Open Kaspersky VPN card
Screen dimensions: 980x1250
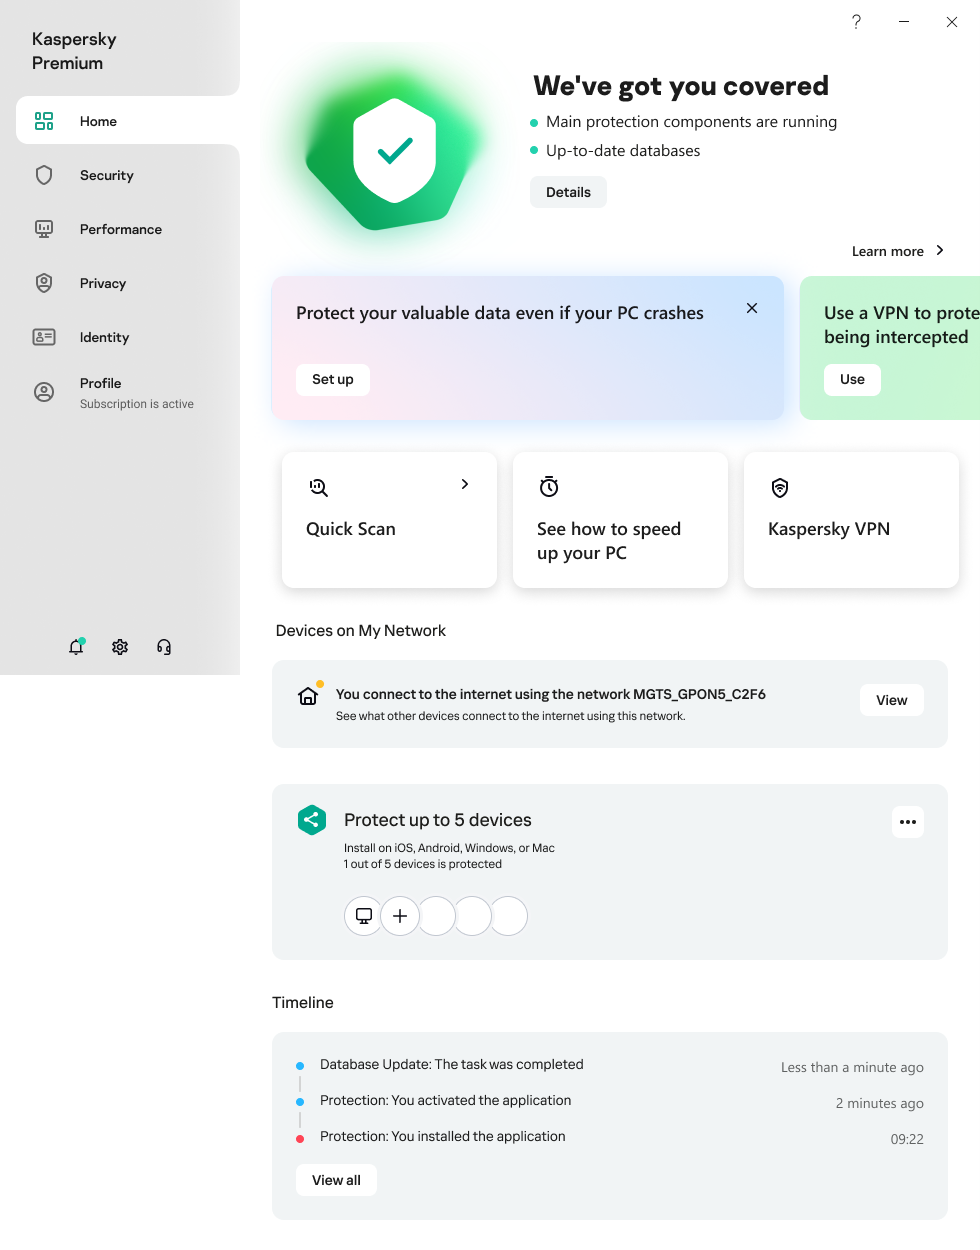(x=851, y=520)
